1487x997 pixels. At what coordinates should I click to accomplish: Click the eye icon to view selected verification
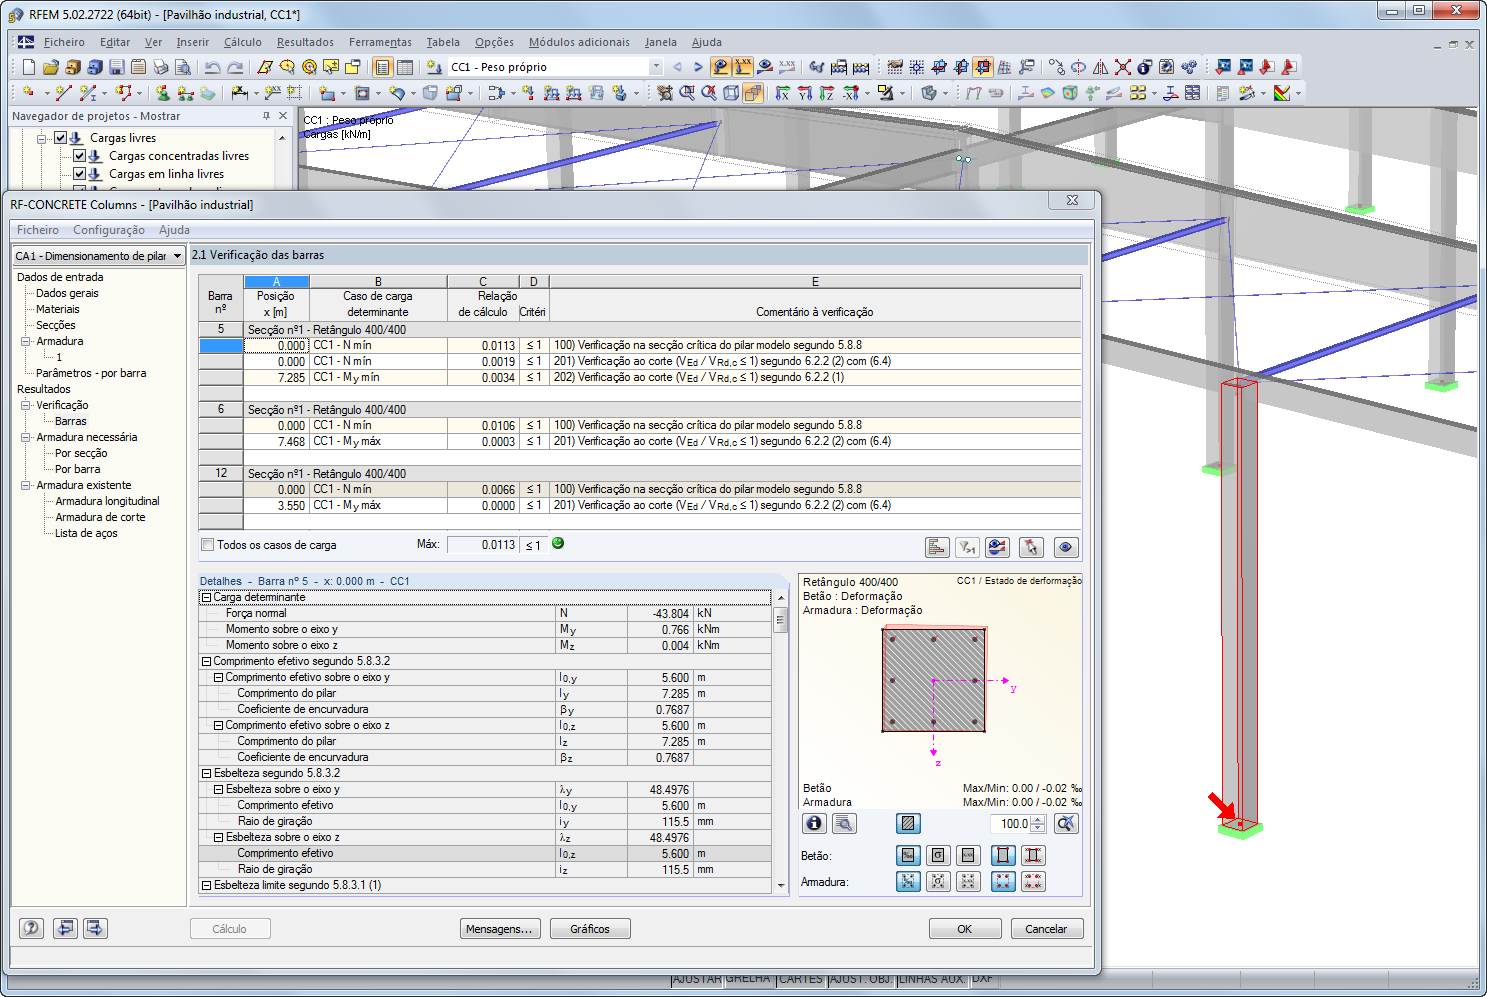[1066, 547]
